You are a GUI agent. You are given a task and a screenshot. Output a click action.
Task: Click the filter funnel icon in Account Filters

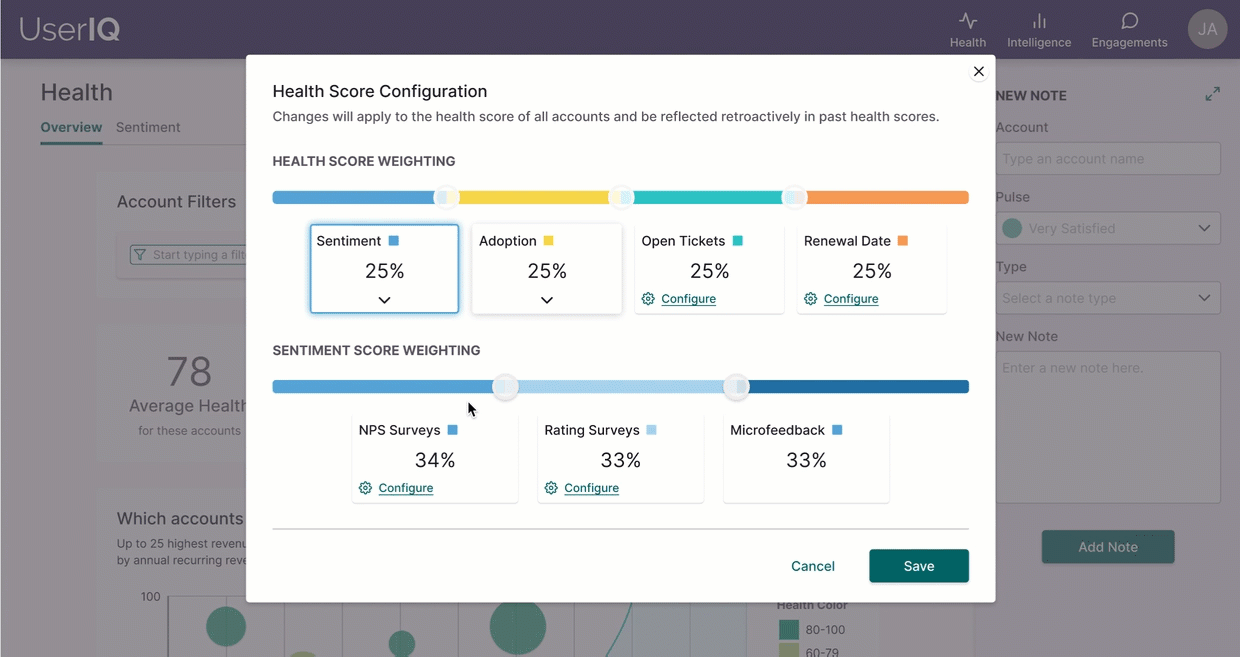coord(139,255)
